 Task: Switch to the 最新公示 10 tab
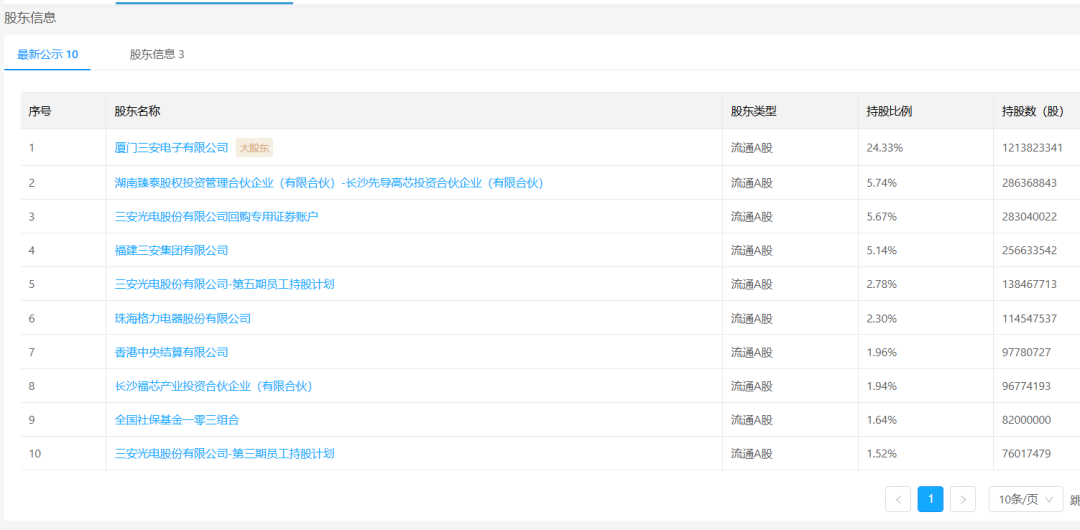[x=48, y=54]
